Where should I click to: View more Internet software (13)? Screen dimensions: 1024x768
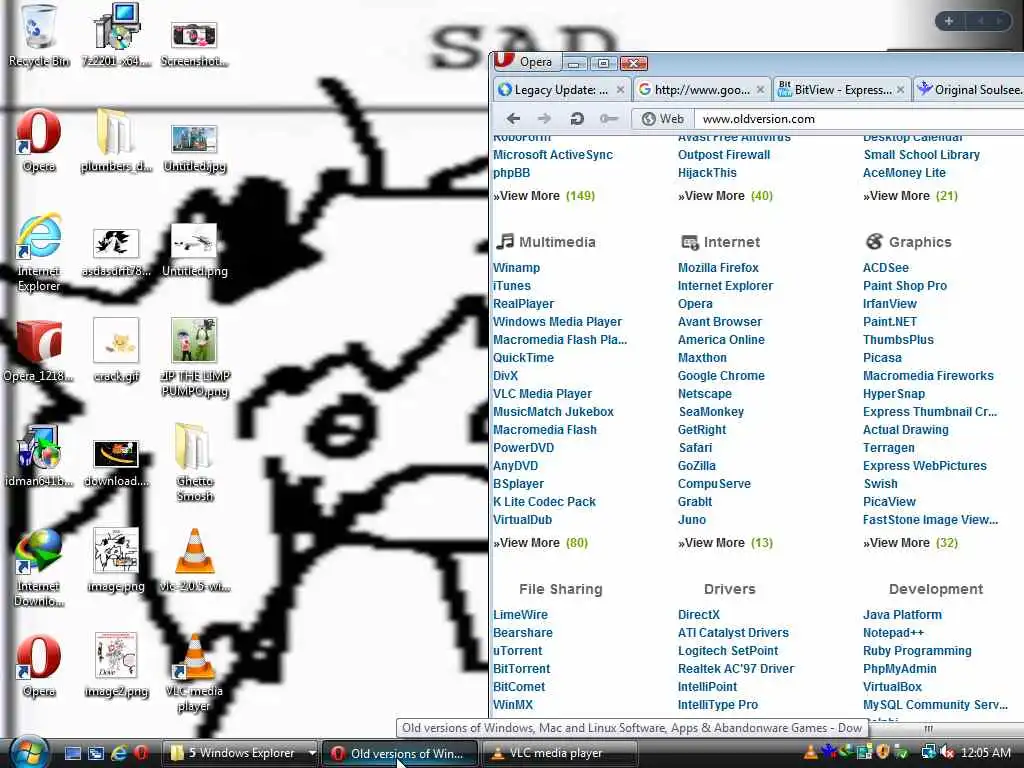[x=726, y=543]
